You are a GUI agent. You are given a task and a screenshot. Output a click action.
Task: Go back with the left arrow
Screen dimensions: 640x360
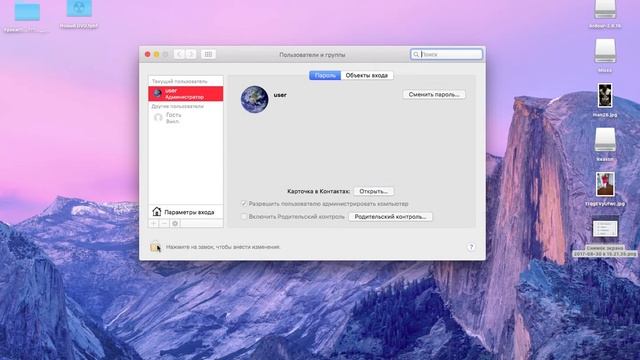[x=179, y=54]
